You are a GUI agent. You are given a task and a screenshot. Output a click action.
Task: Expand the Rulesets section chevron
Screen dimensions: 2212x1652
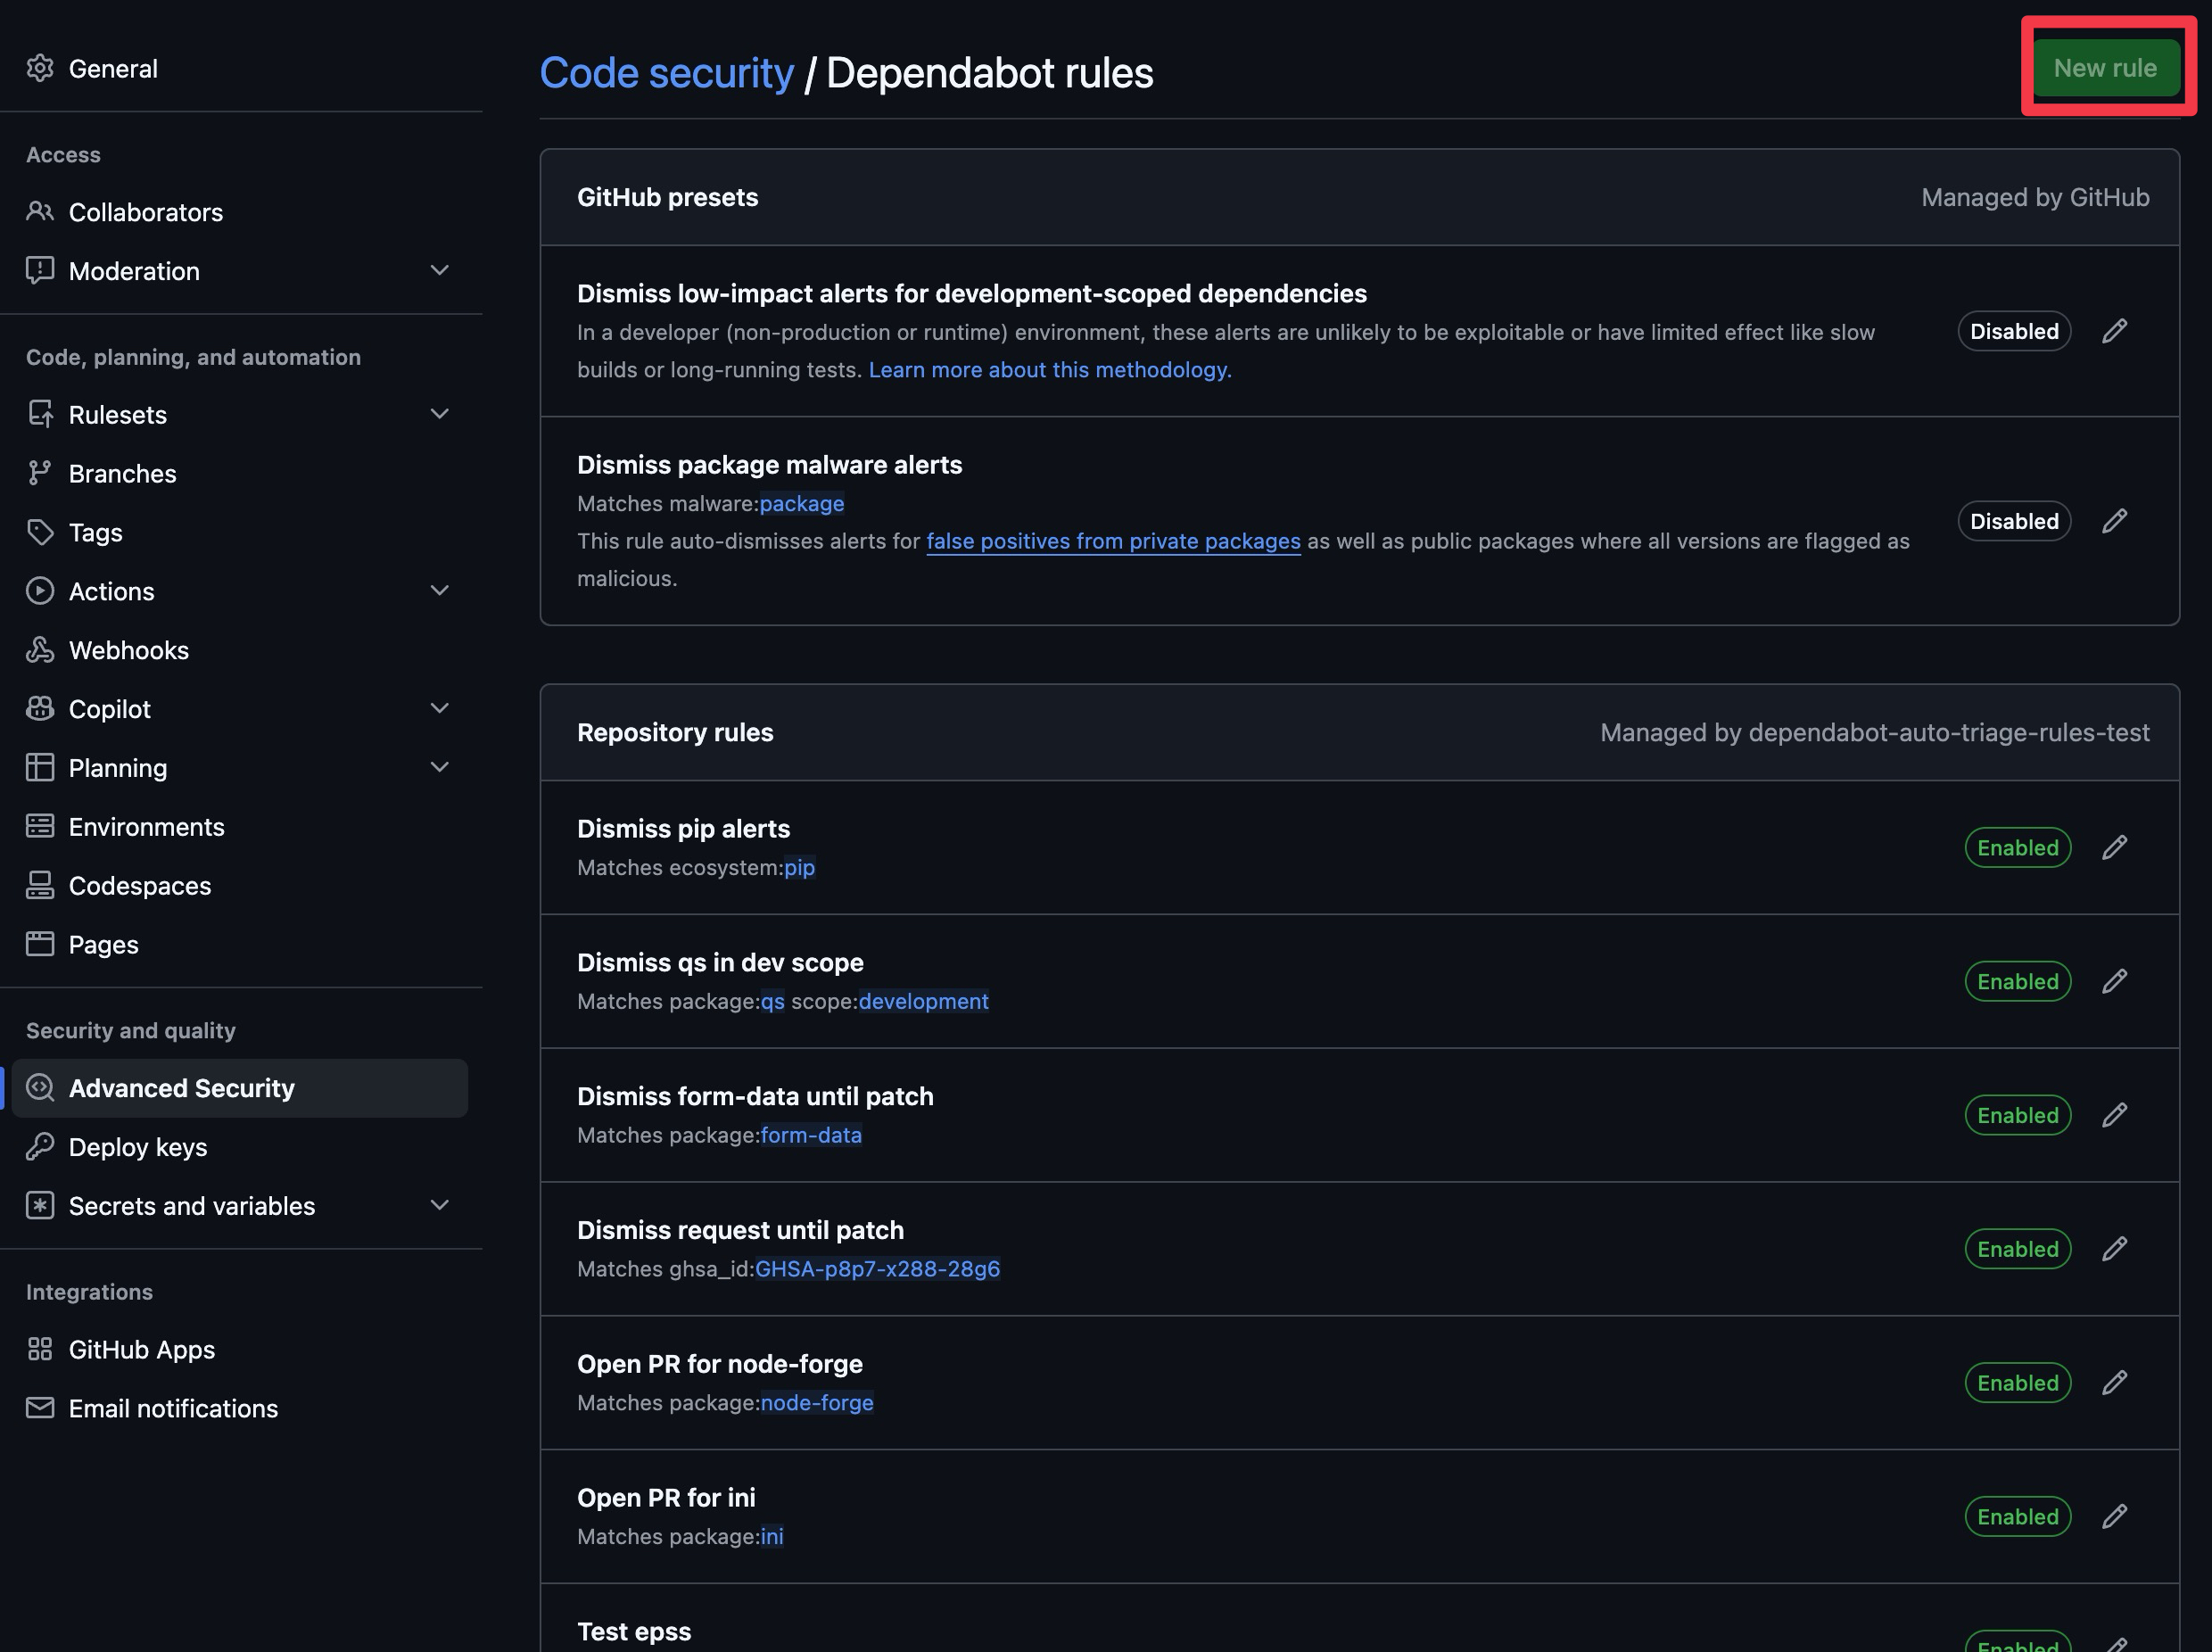(439, 414)
